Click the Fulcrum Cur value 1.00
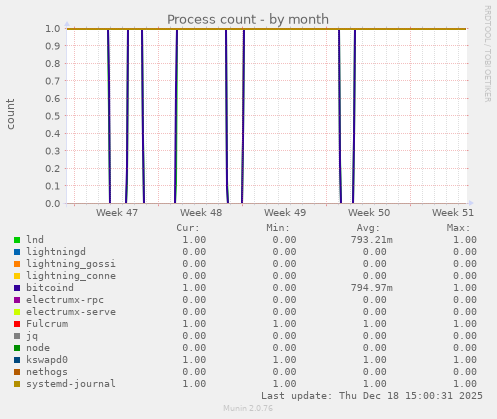The width and height of the screenshot is (497, 419). (x=194, y=324)
